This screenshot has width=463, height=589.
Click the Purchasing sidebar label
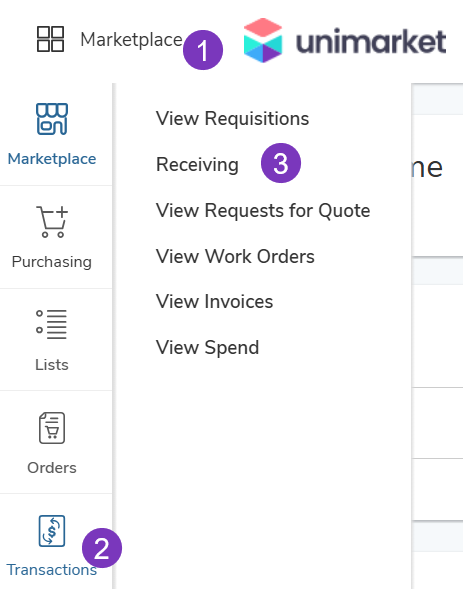click(52, 262)
